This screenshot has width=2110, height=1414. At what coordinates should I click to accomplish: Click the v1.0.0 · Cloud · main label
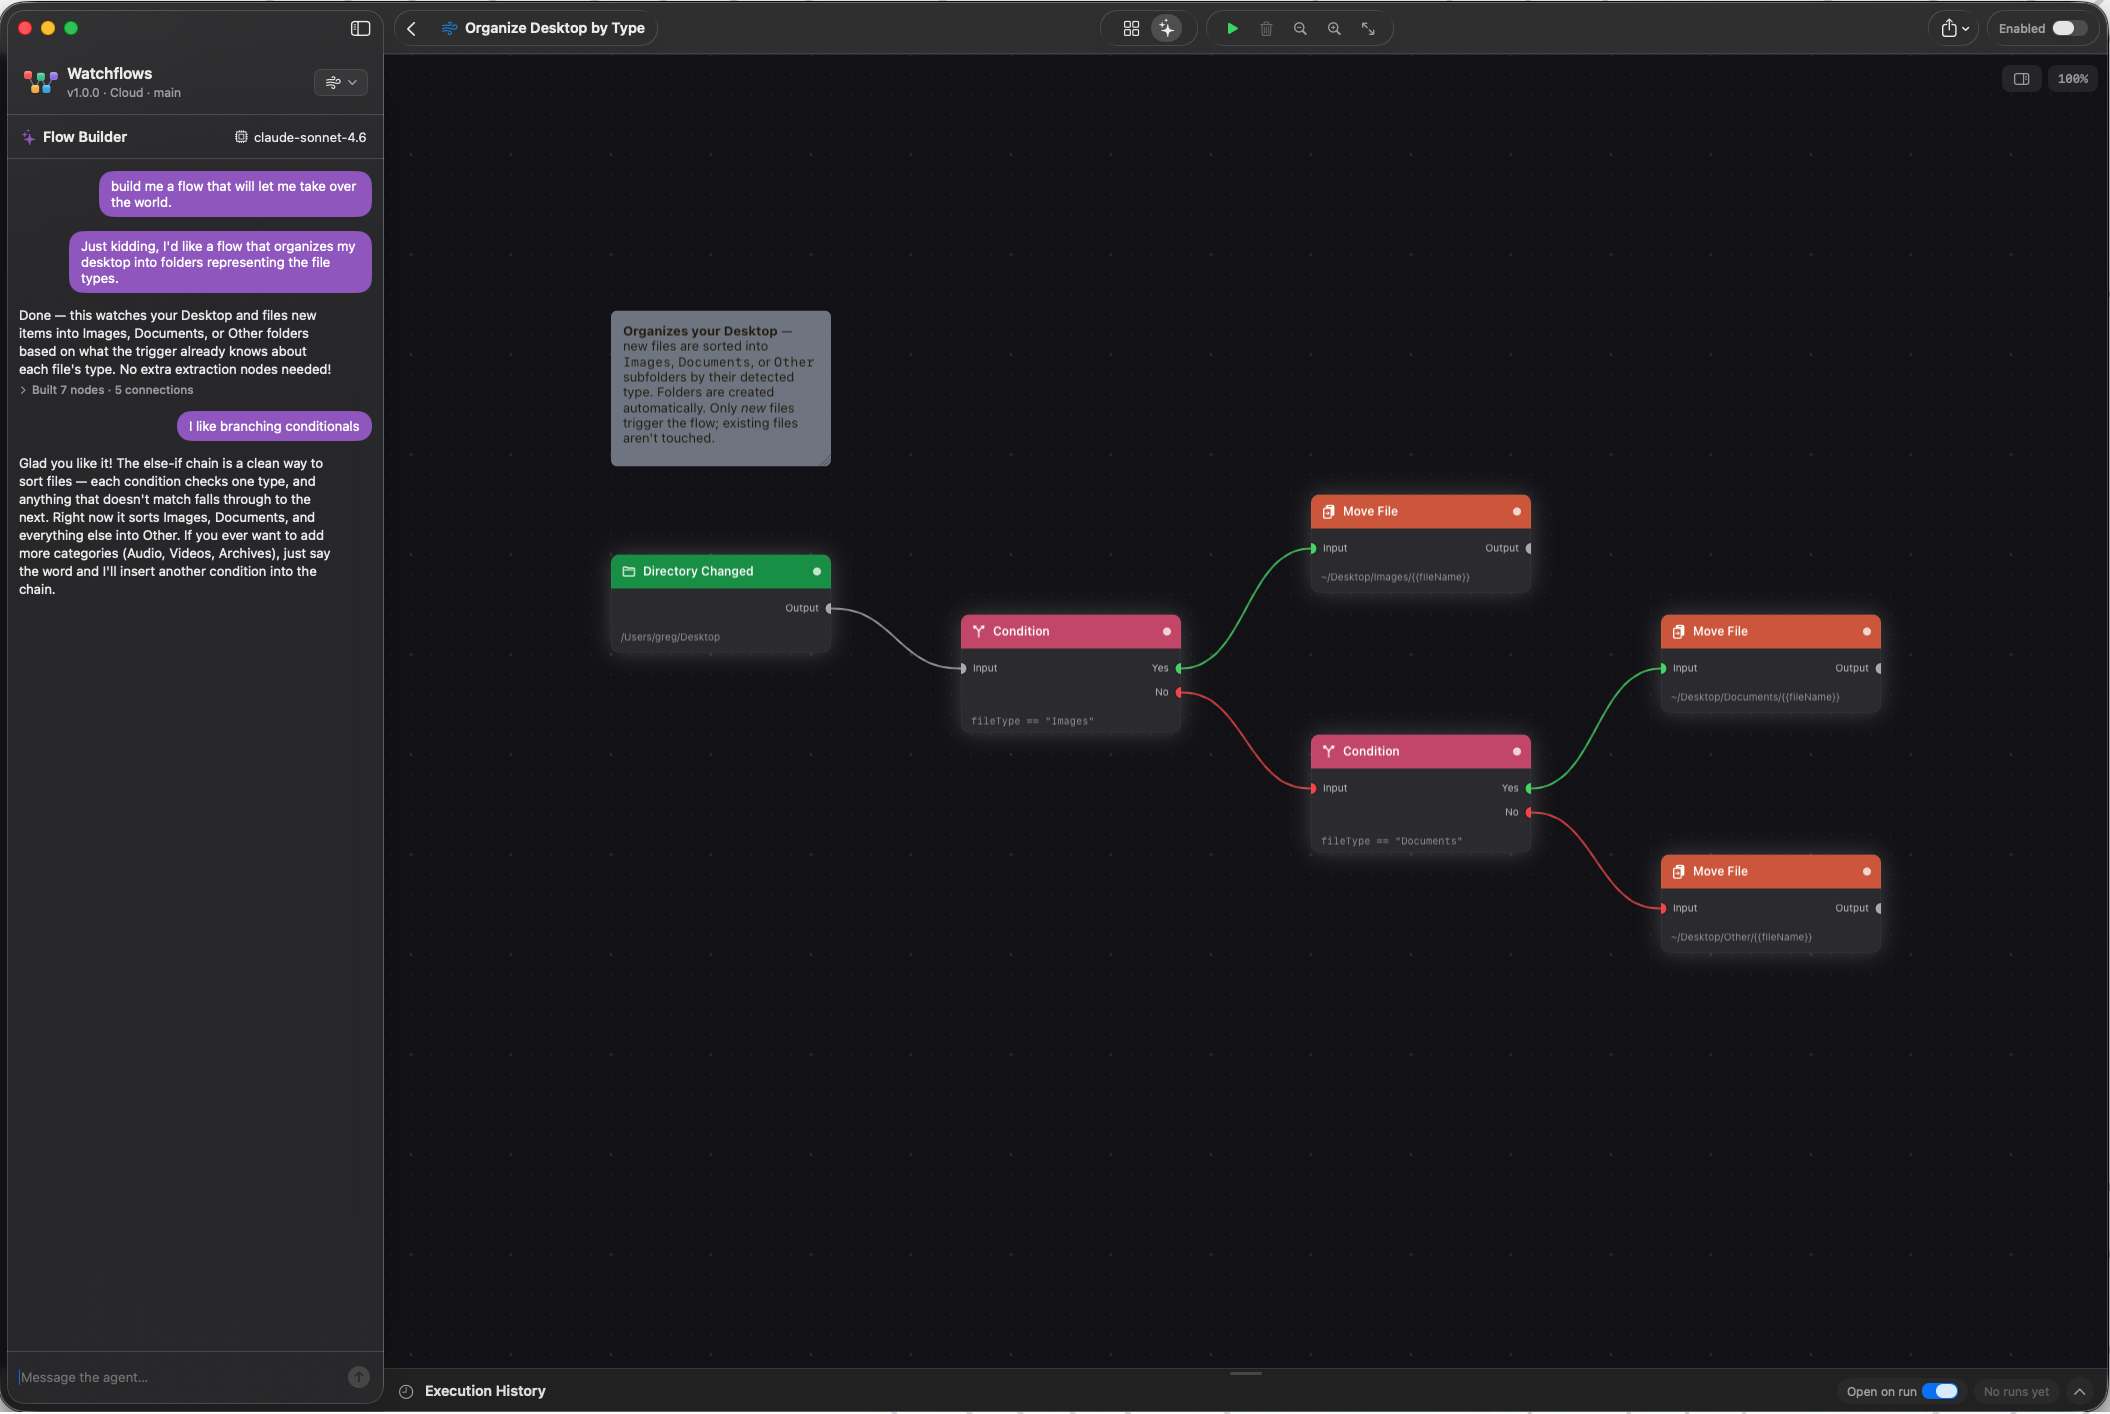tap(124, 93)
